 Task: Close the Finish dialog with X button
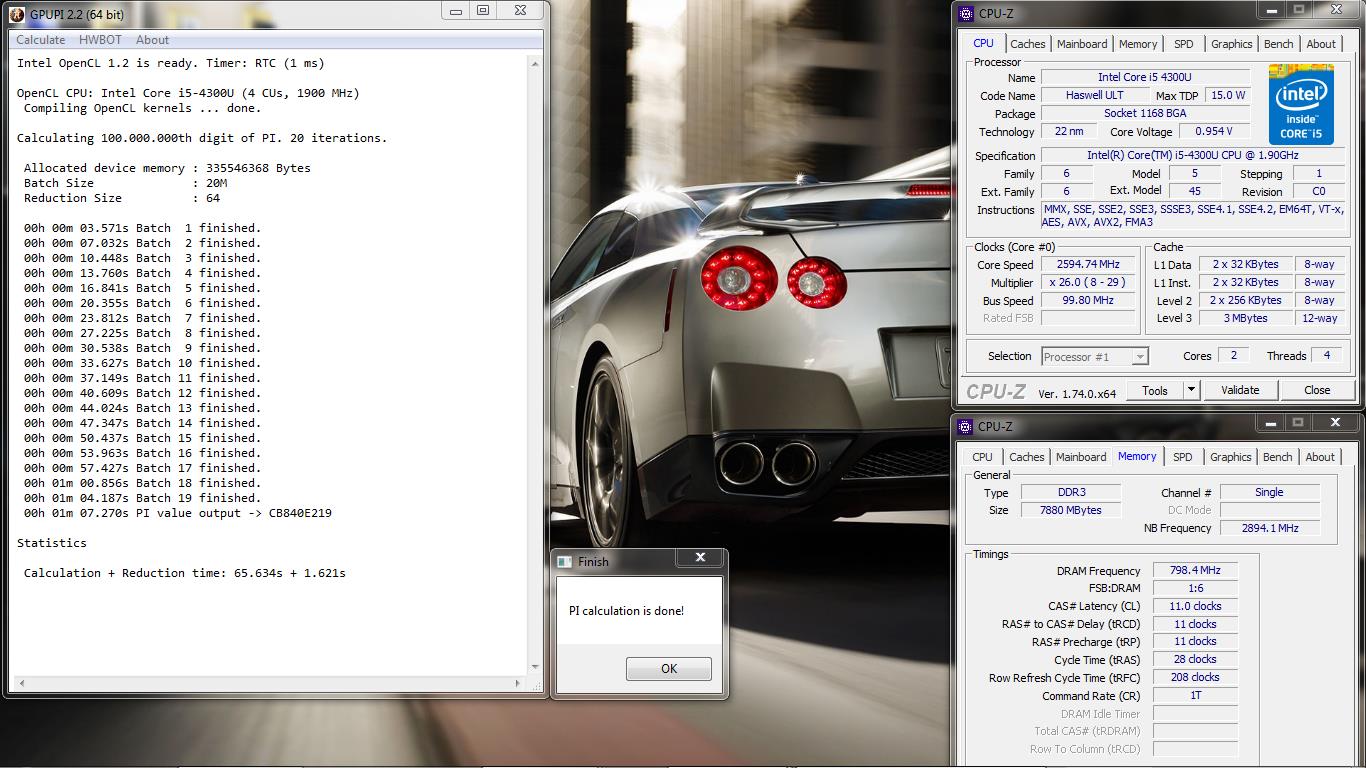pos(700,558)
